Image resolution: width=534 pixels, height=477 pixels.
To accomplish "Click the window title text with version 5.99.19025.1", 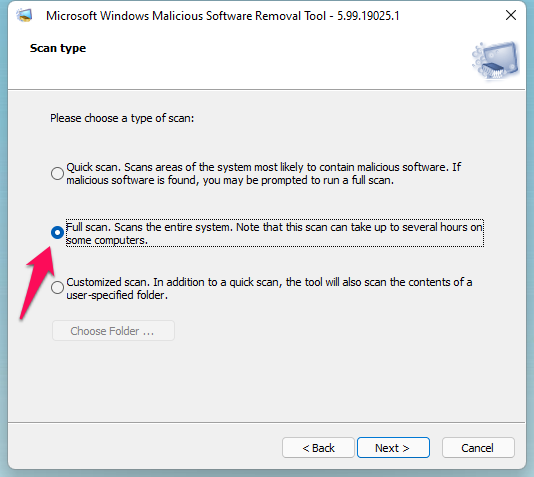I will point(223,16).
